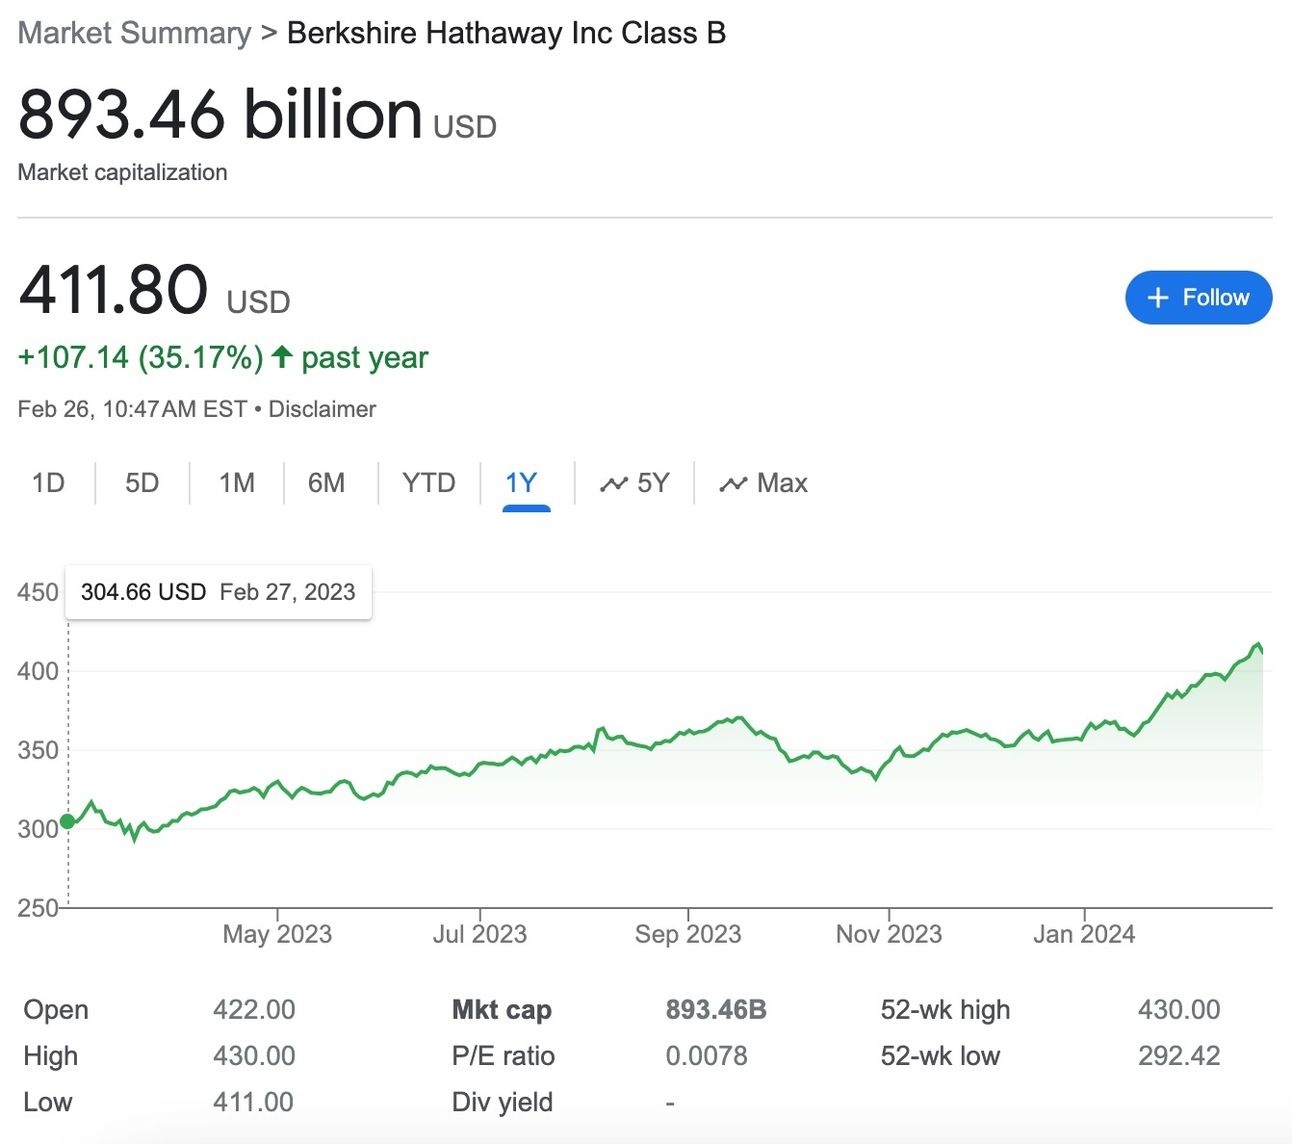Switch to the 5D range tab
1292x1144 pixels.
point(142,483)
